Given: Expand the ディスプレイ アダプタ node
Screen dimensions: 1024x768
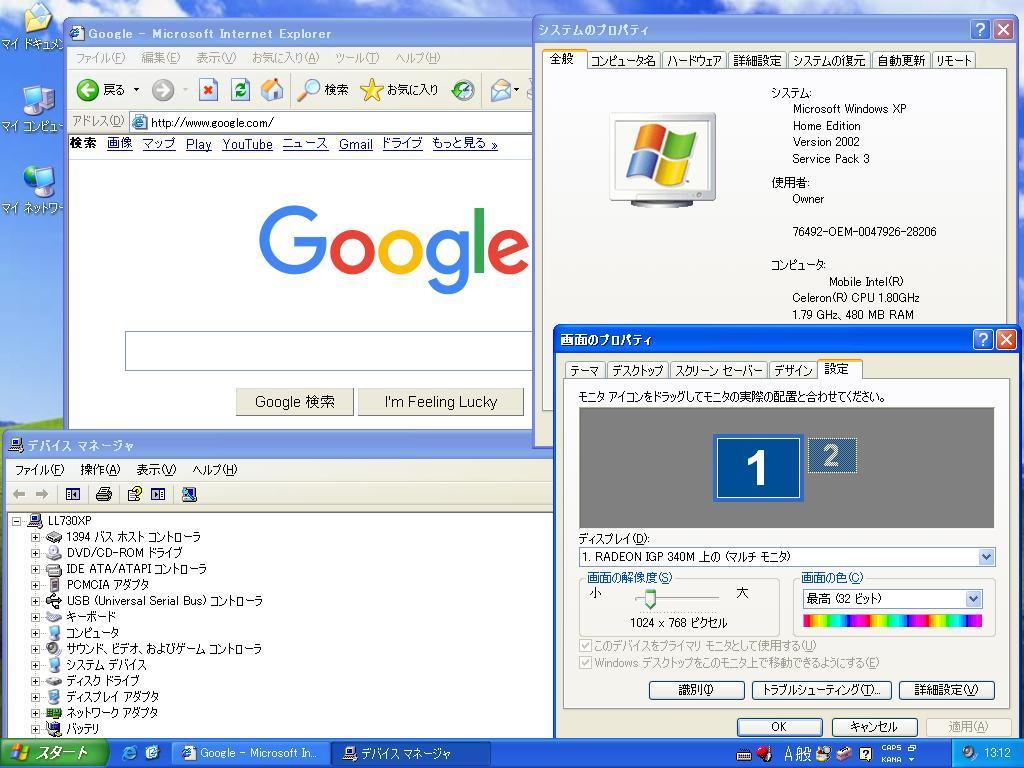Looking at the screenshot, I should (x=35, y=697).
